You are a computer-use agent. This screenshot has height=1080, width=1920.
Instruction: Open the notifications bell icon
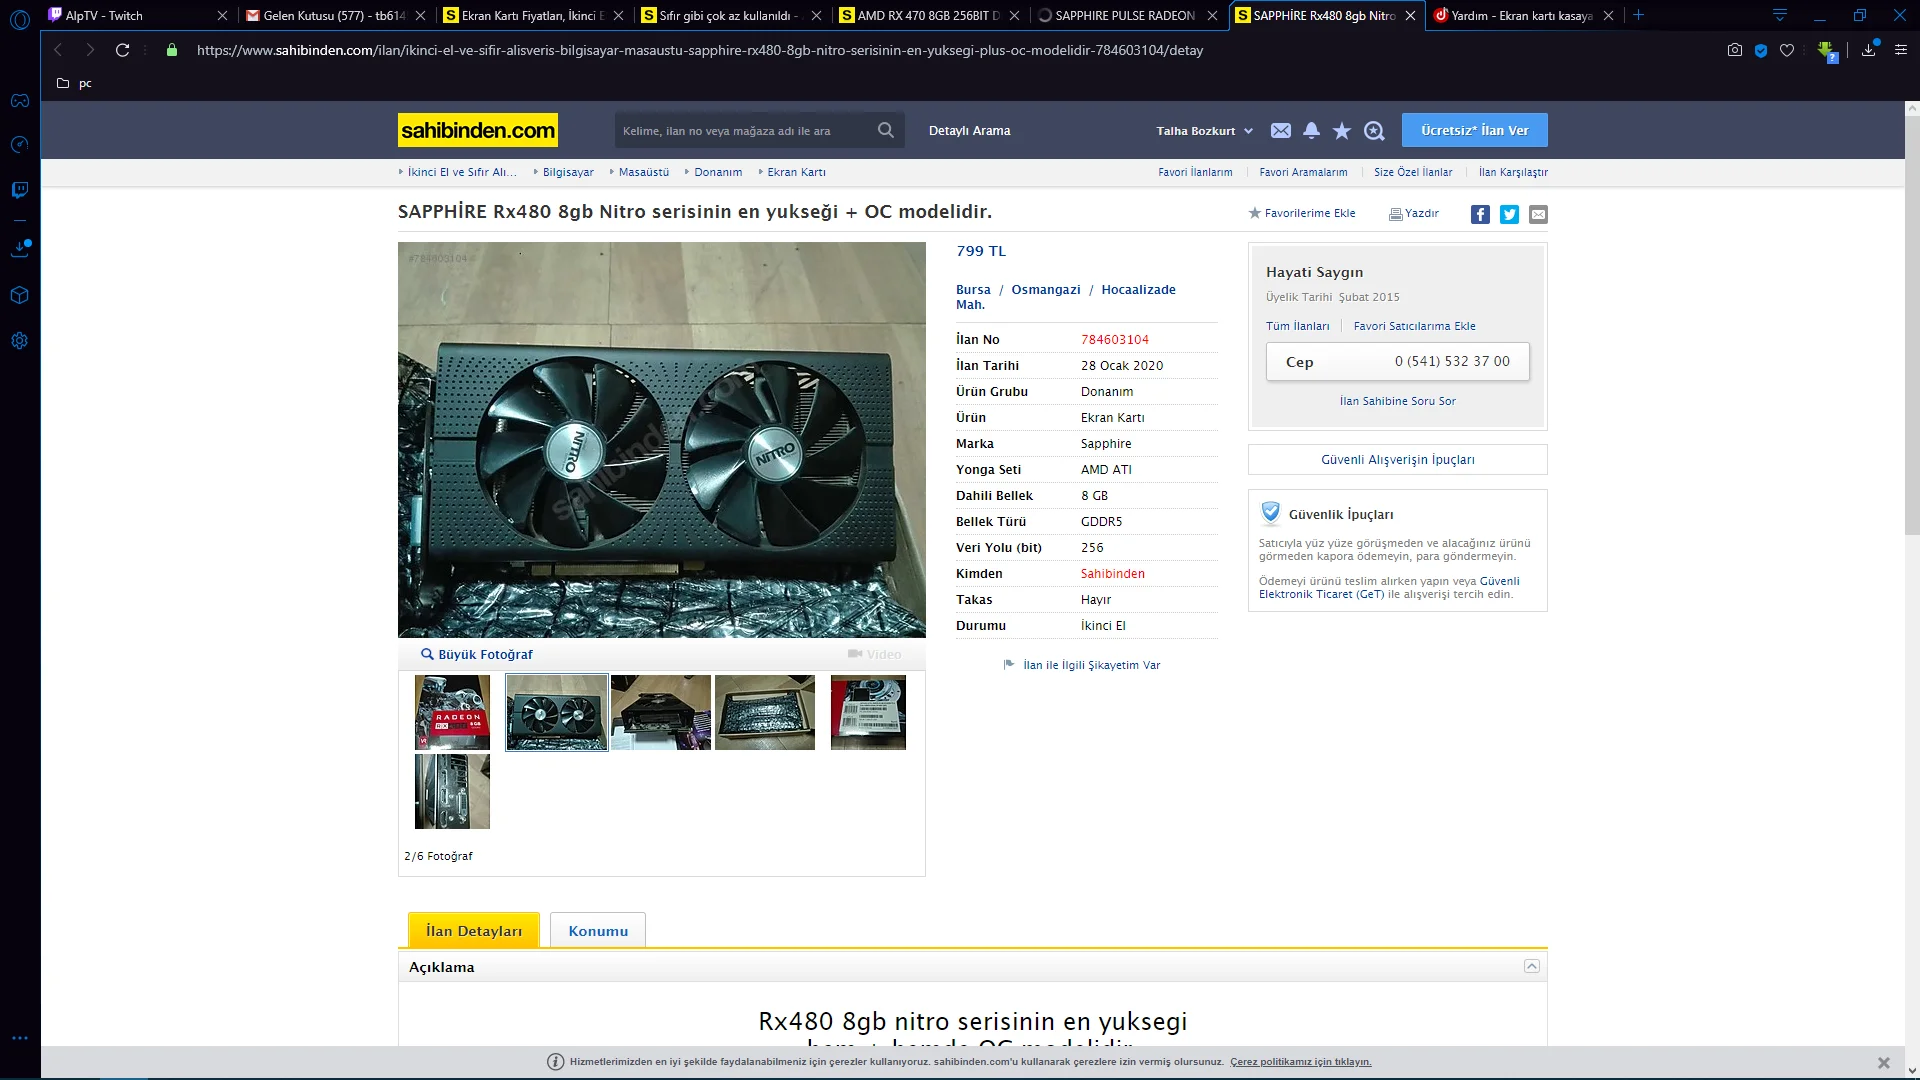click(x=1311, y=131)
